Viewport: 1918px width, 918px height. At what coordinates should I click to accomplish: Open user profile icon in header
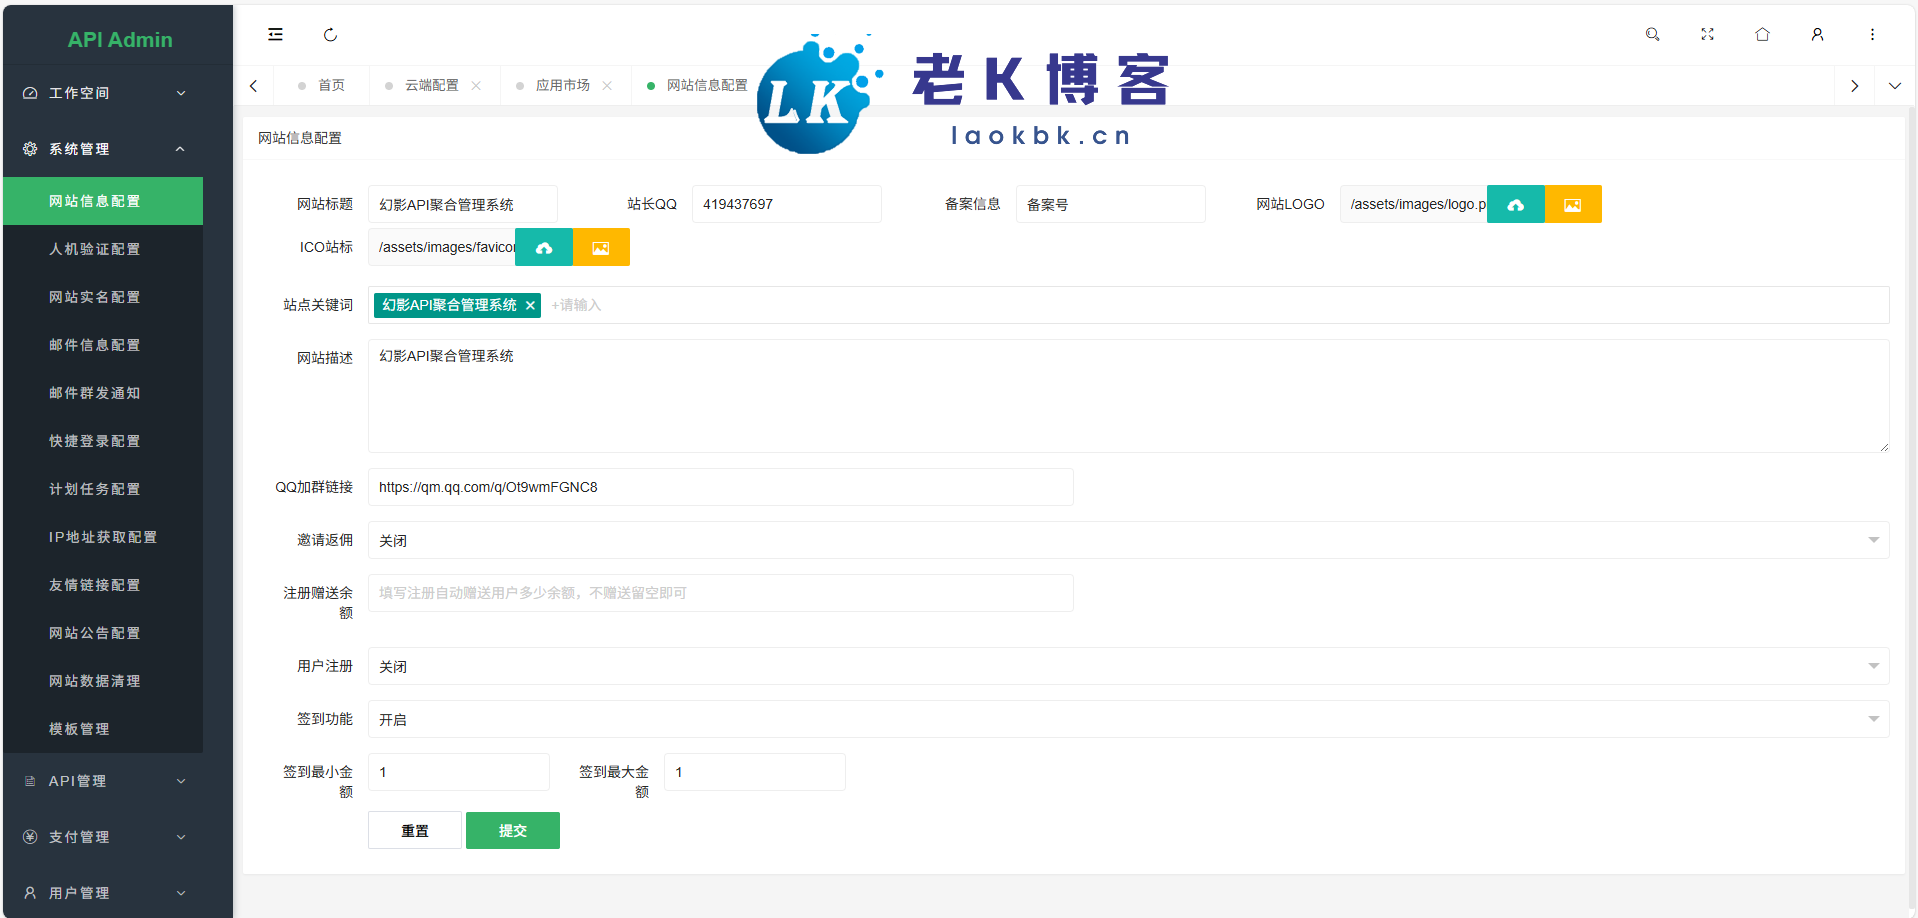pyautogui.click(x=1817, y=35)
